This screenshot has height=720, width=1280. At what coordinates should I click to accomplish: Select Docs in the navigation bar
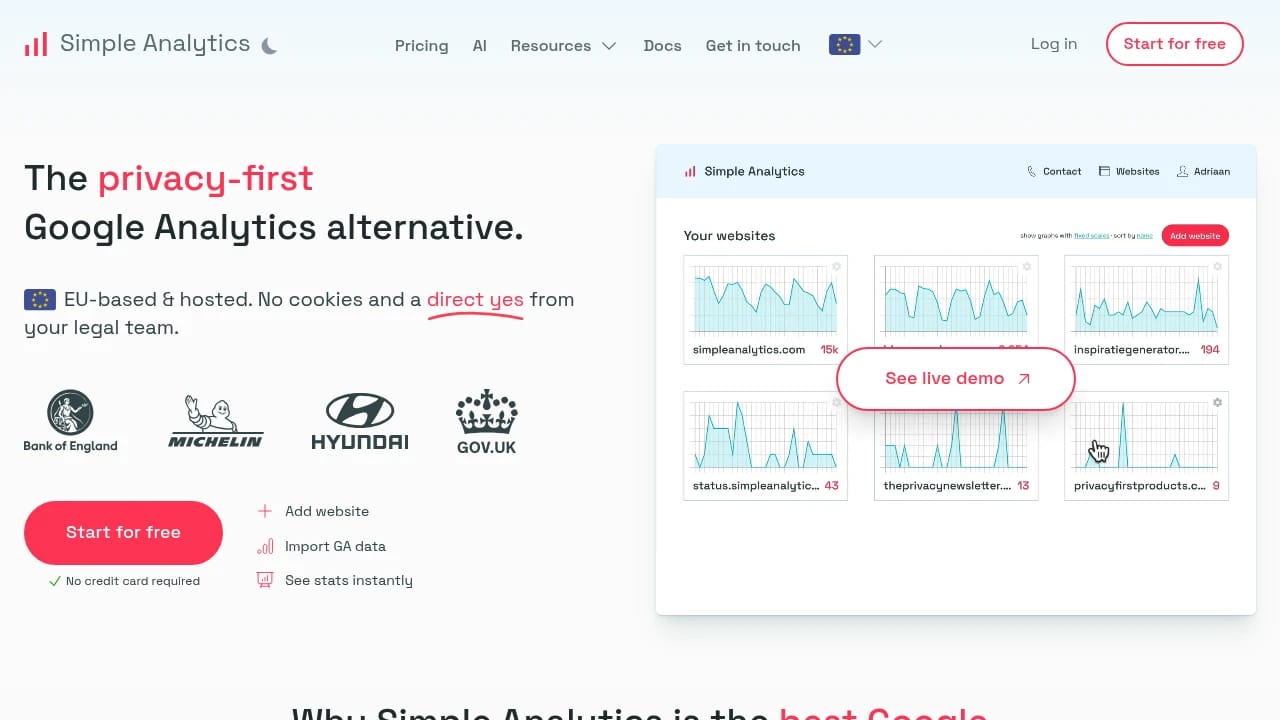(662, 46)
